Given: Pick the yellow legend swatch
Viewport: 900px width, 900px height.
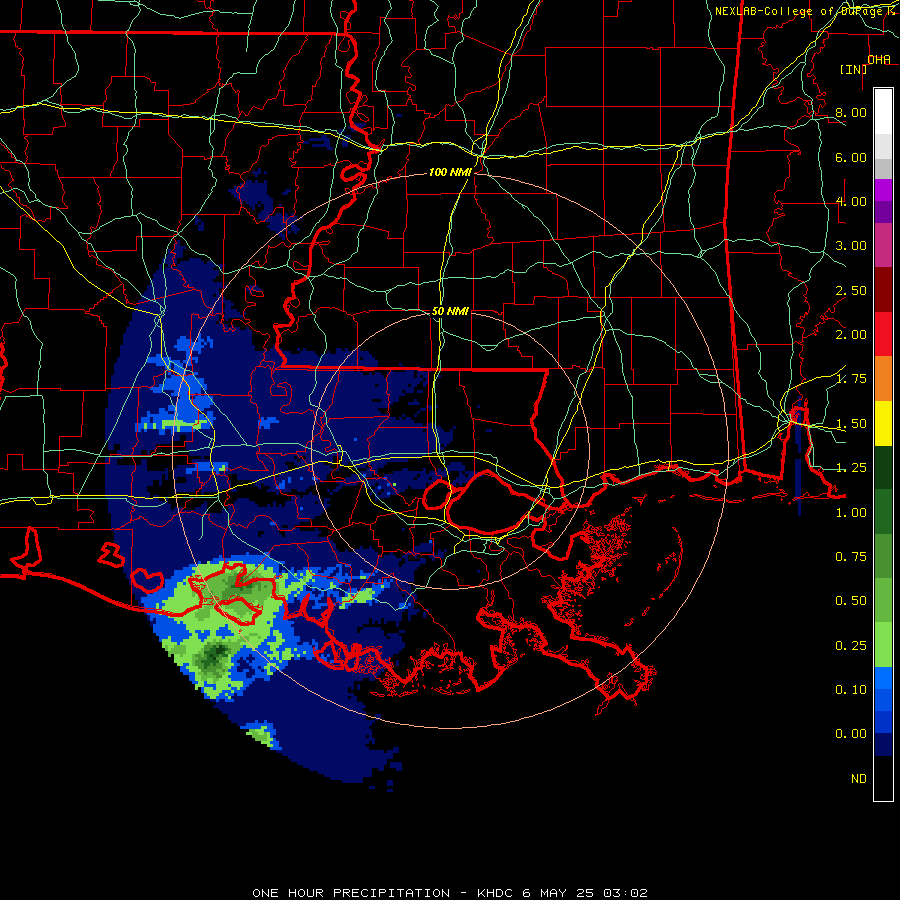Looking at the screenshot, I should [883, 423].
